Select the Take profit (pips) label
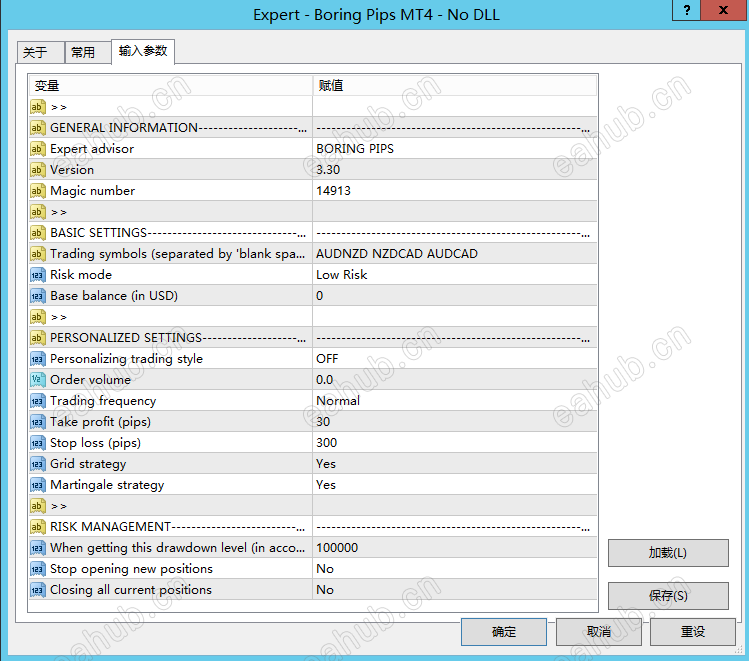 (100, 422)
